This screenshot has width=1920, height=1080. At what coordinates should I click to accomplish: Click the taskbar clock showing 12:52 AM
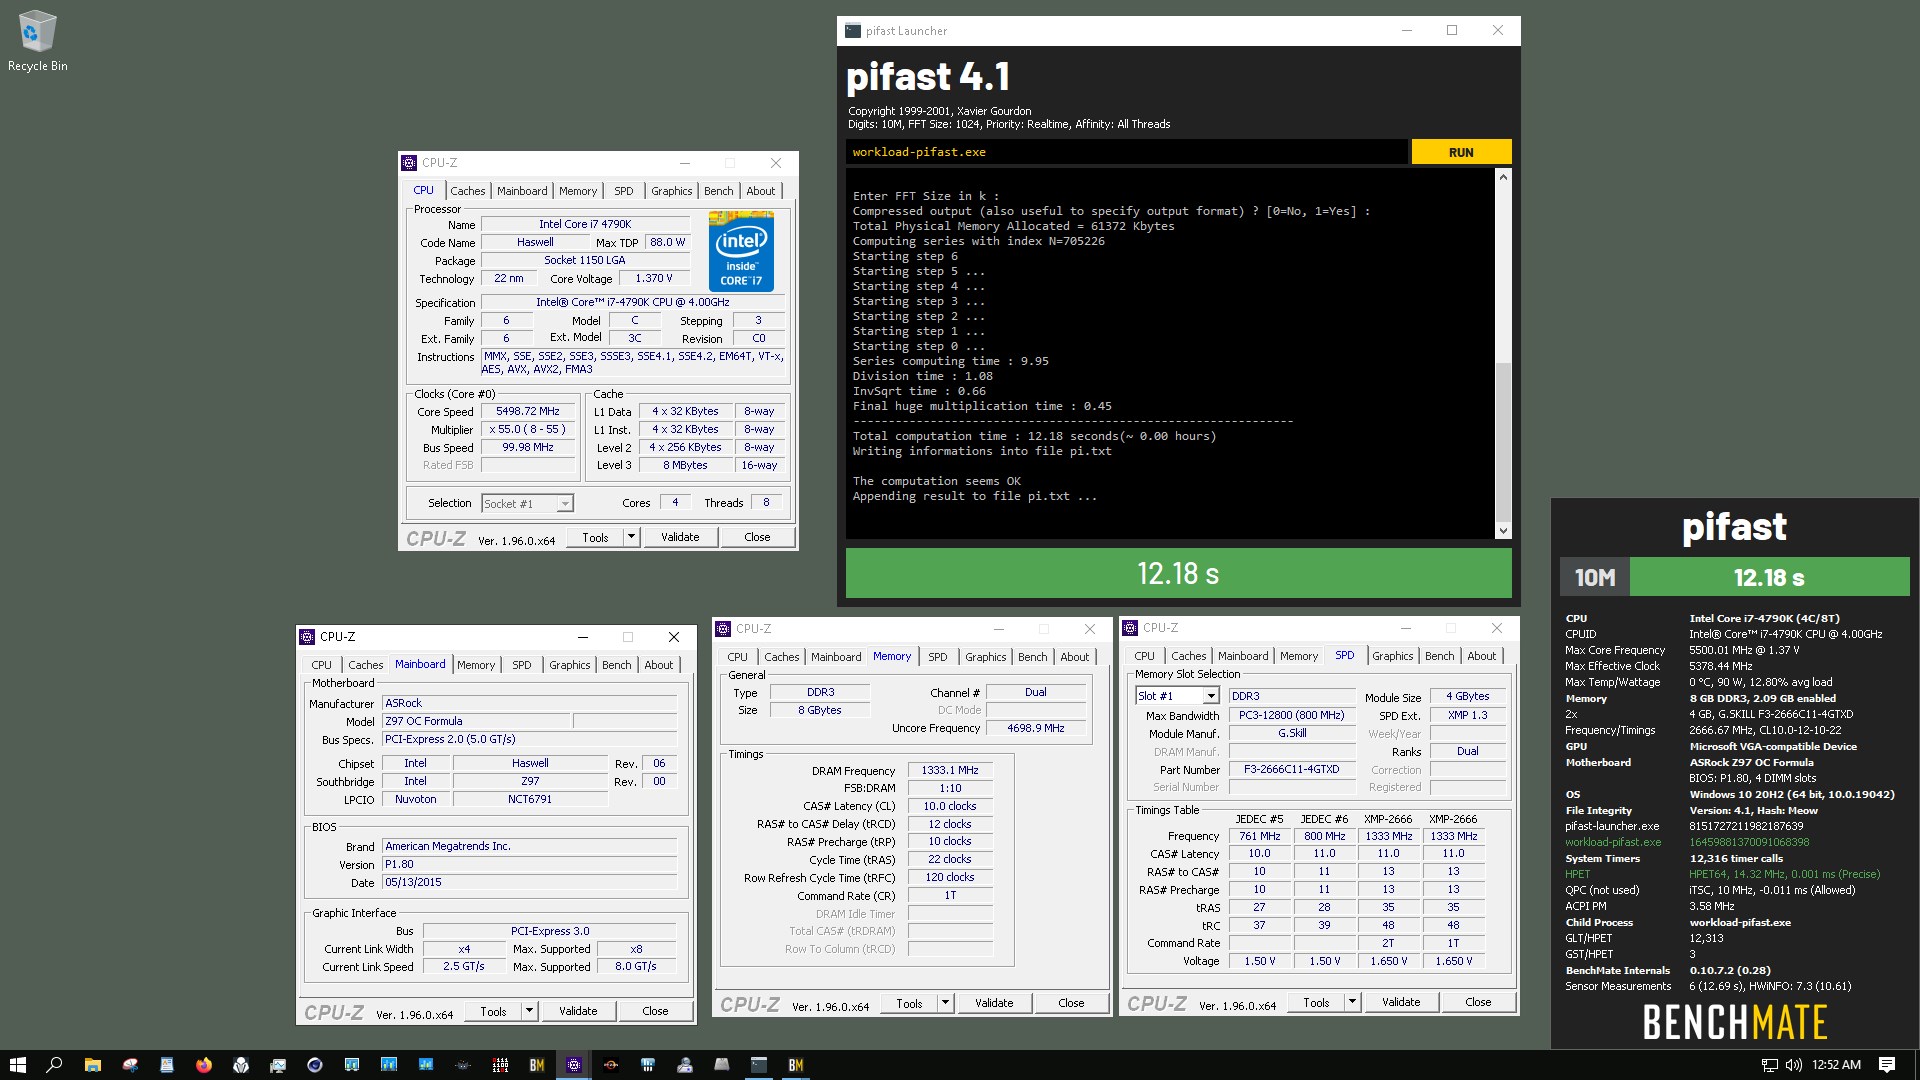(x=1836, y=1065)
